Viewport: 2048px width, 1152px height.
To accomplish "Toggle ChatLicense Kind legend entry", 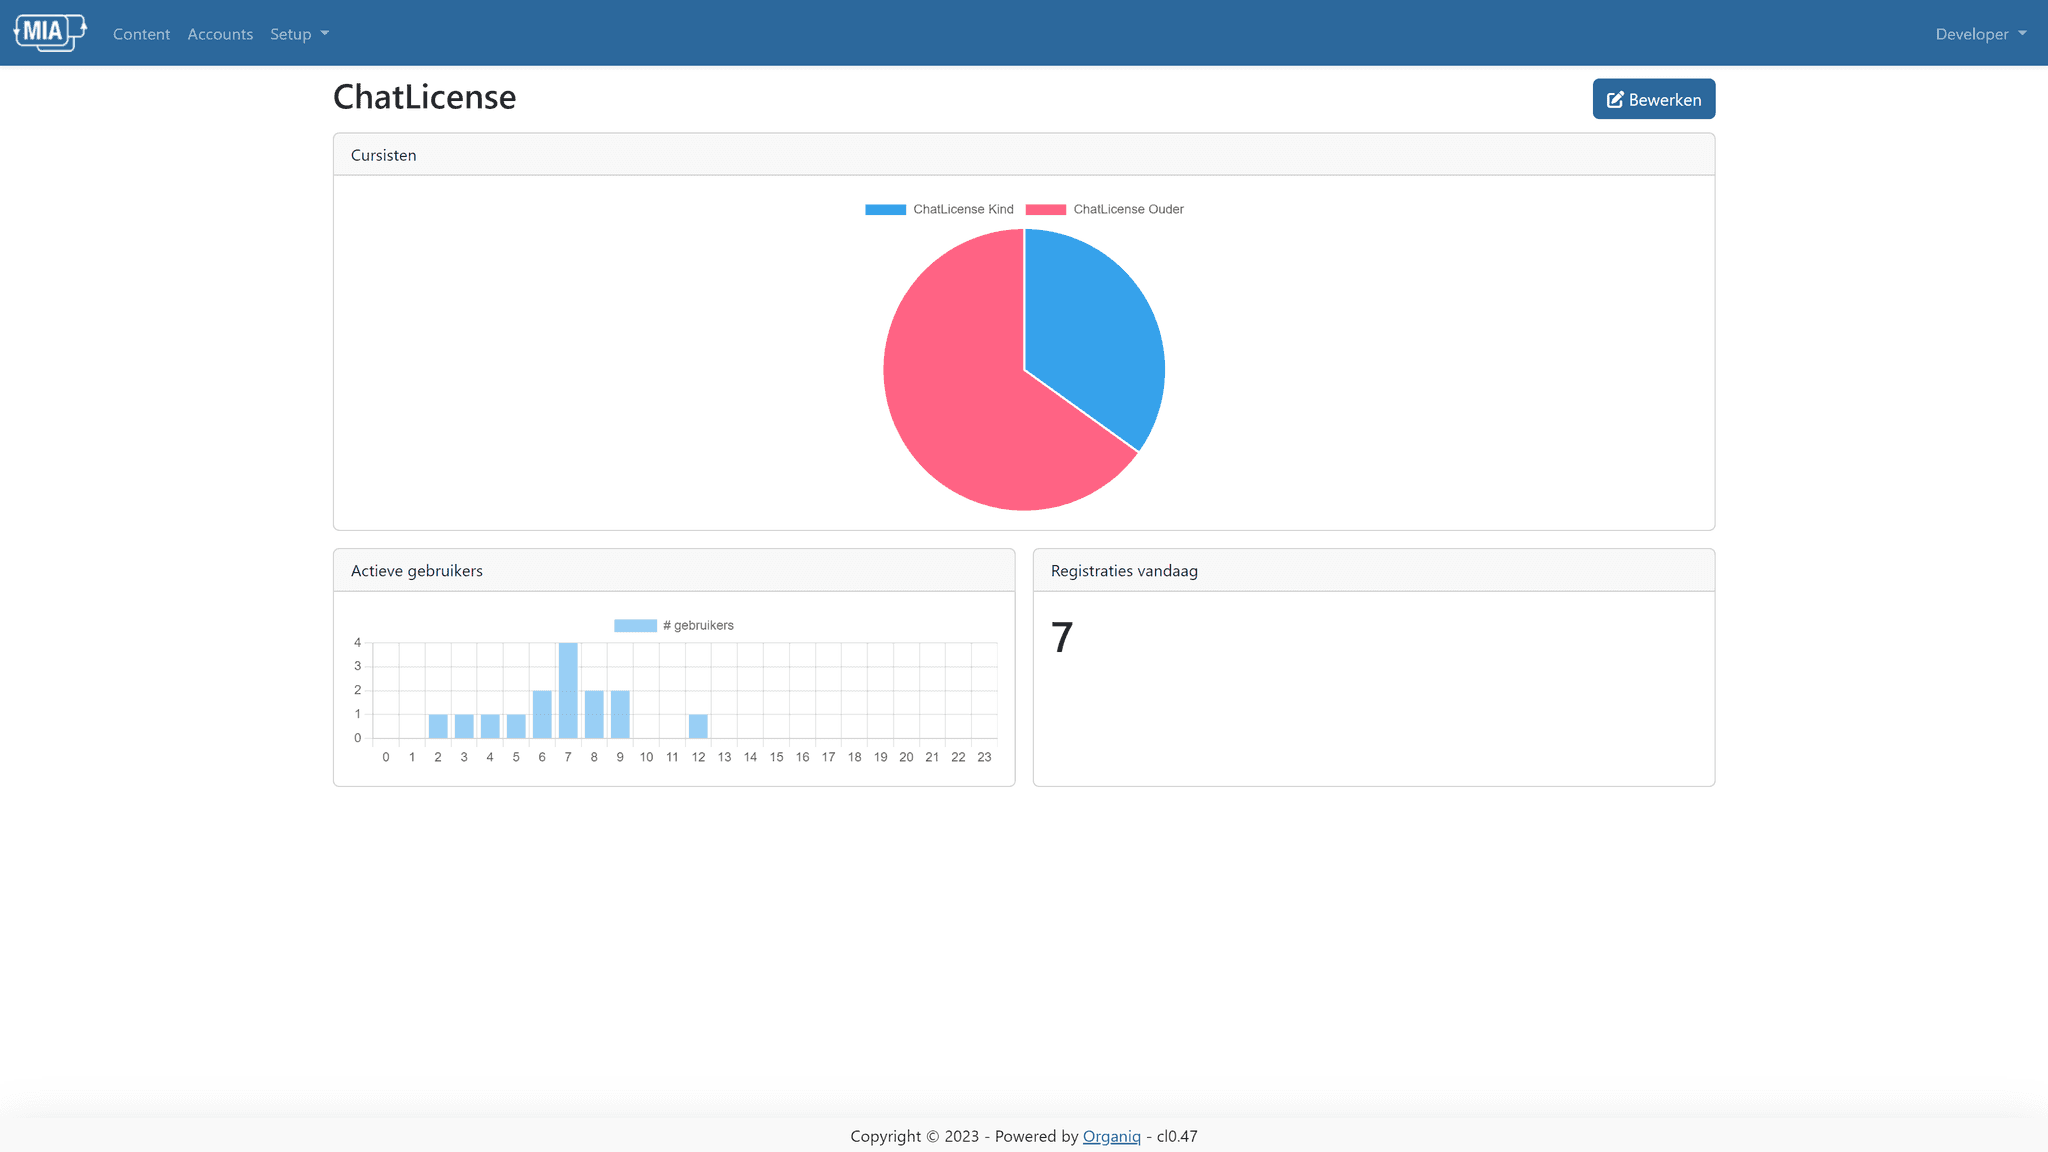I will [962, 209].
